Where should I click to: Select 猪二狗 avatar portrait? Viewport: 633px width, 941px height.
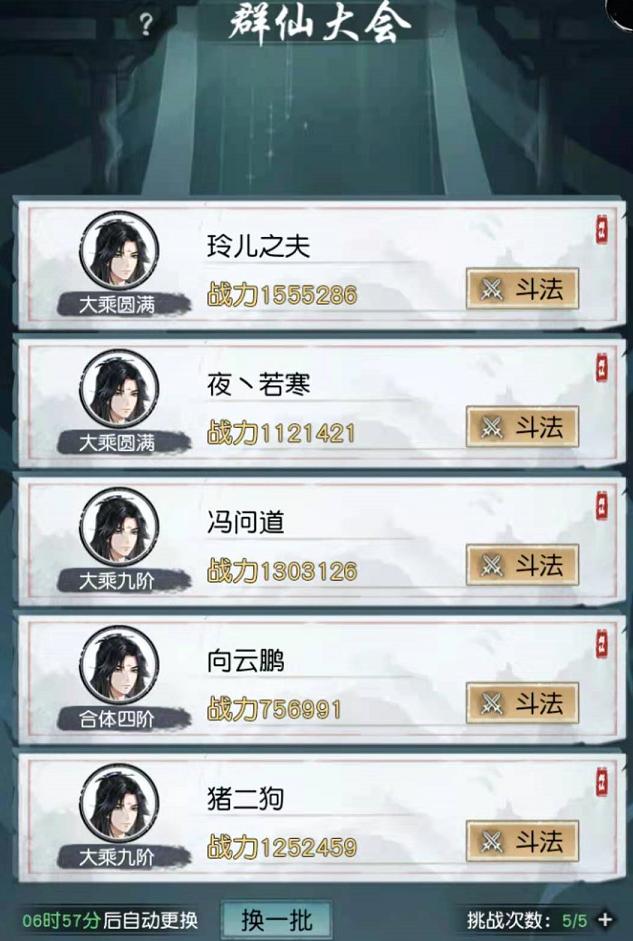120,802
